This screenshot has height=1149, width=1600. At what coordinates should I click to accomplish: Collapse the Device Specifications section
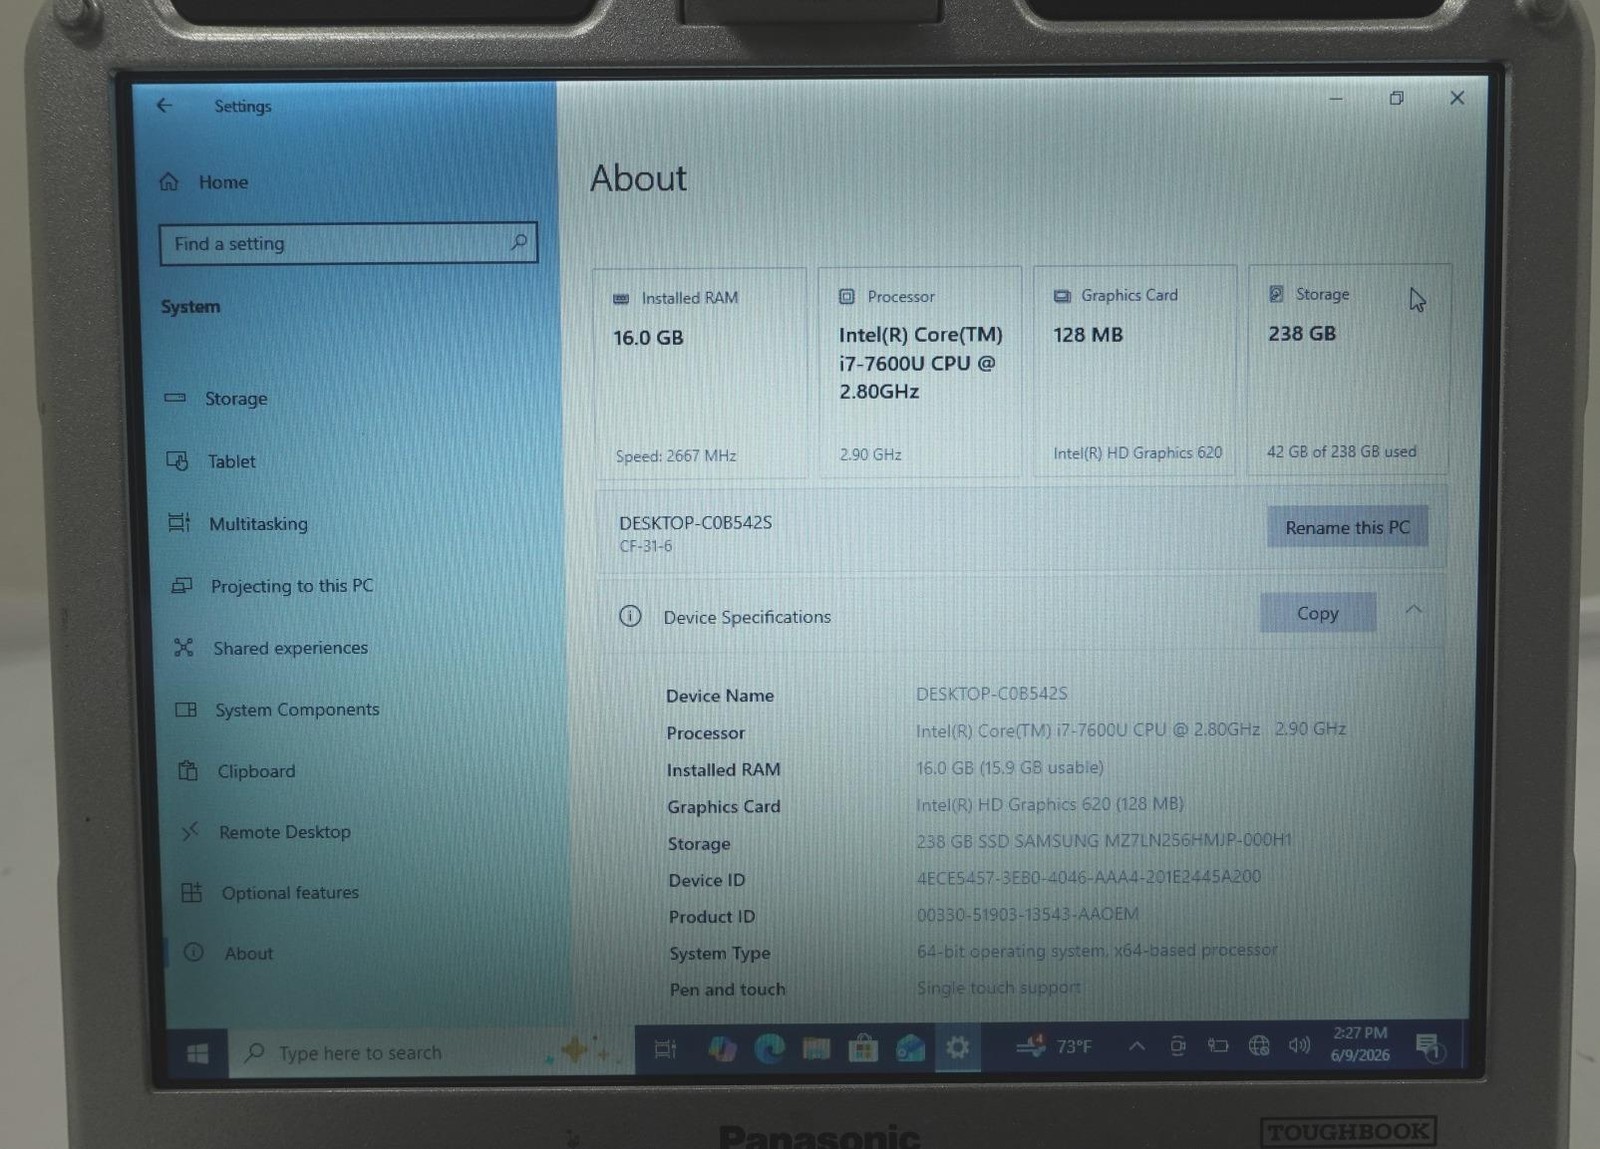point(1413,610)
